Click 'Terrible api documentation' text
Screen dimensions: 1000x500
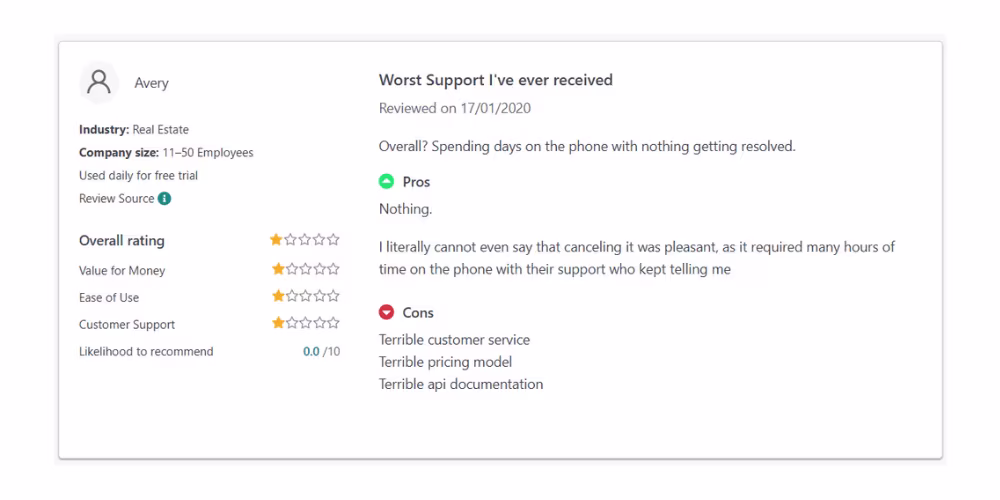click(461, 384)
